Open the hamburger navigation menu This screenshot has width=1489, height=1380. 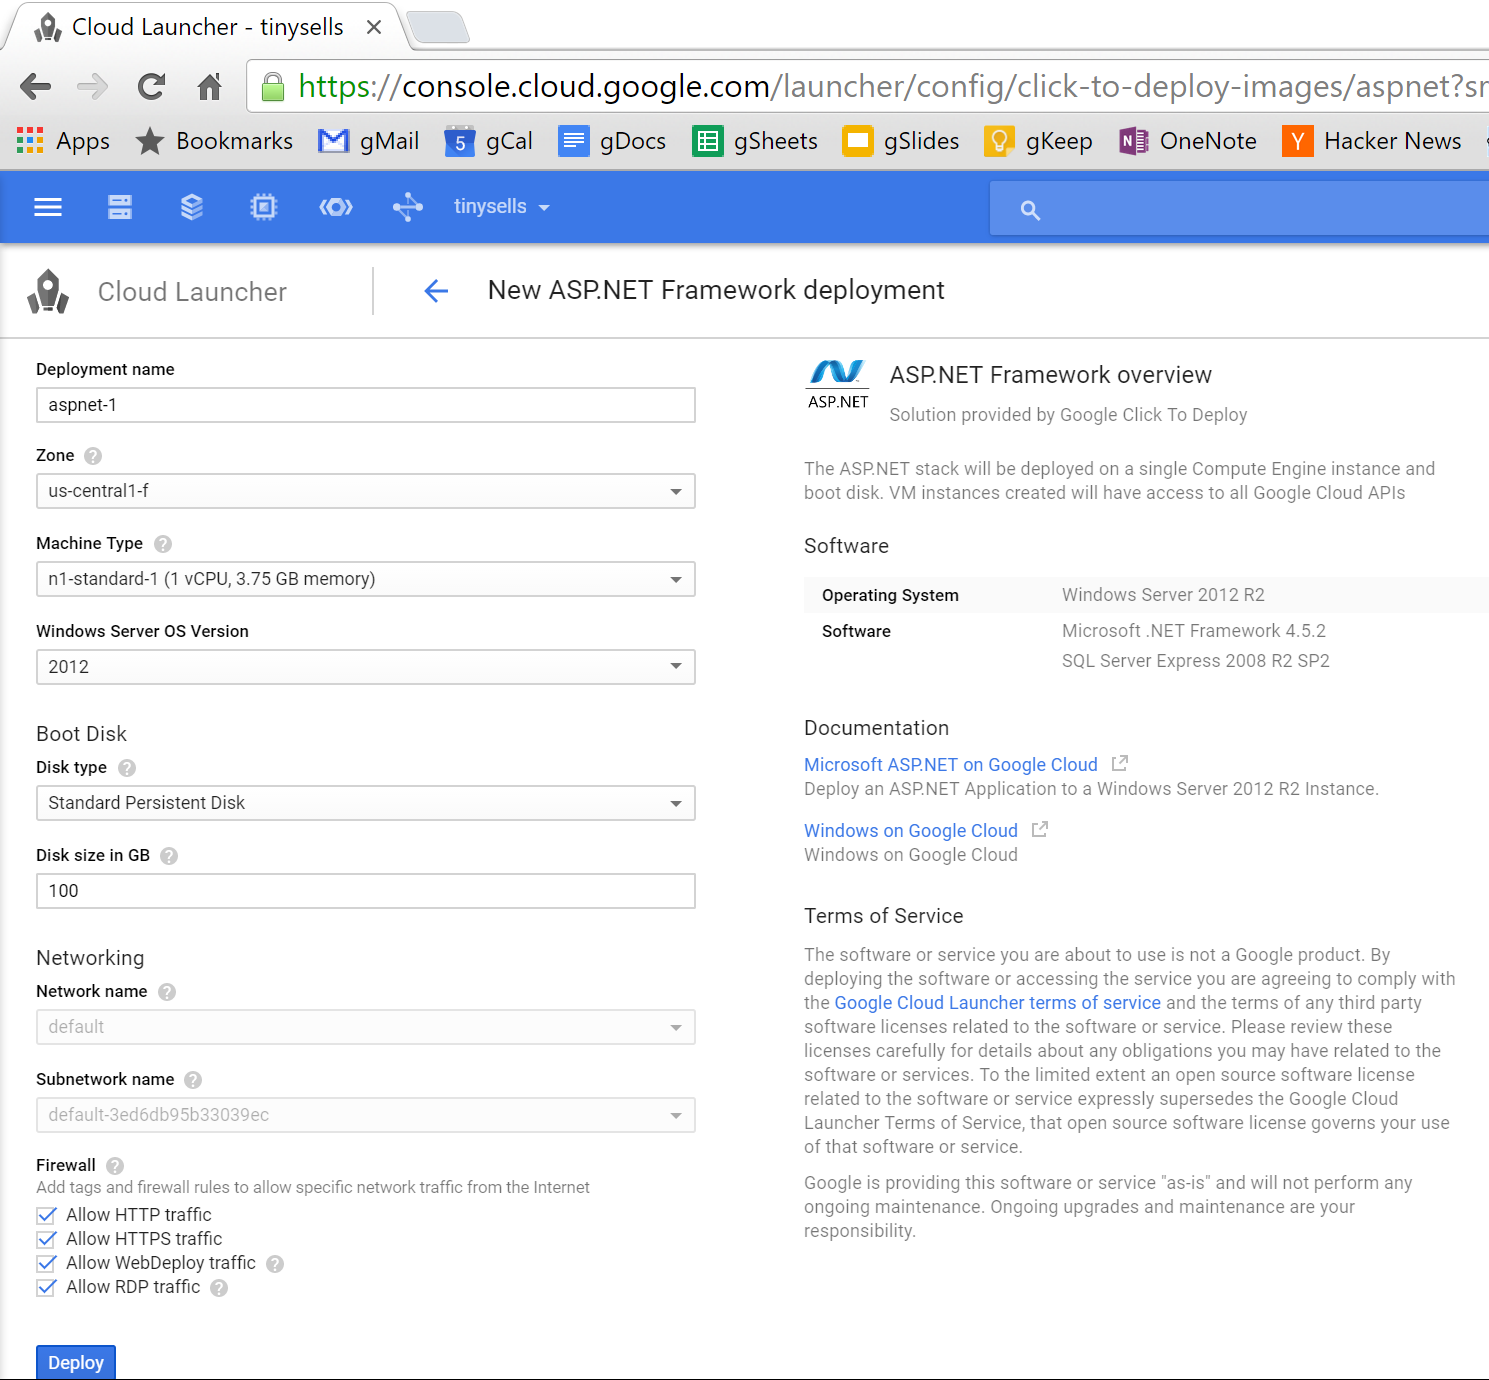[48, 207]
